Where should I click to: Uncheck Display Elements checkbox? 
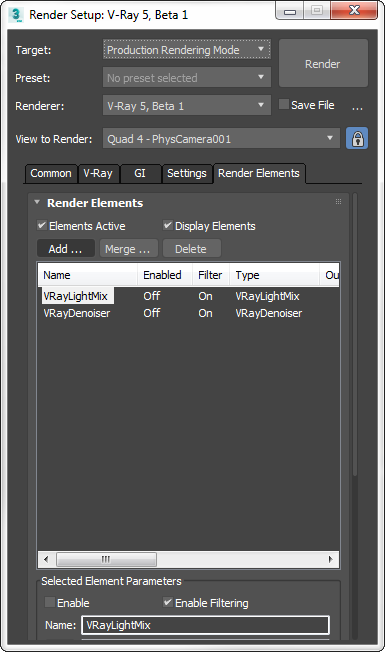(168, 225)
